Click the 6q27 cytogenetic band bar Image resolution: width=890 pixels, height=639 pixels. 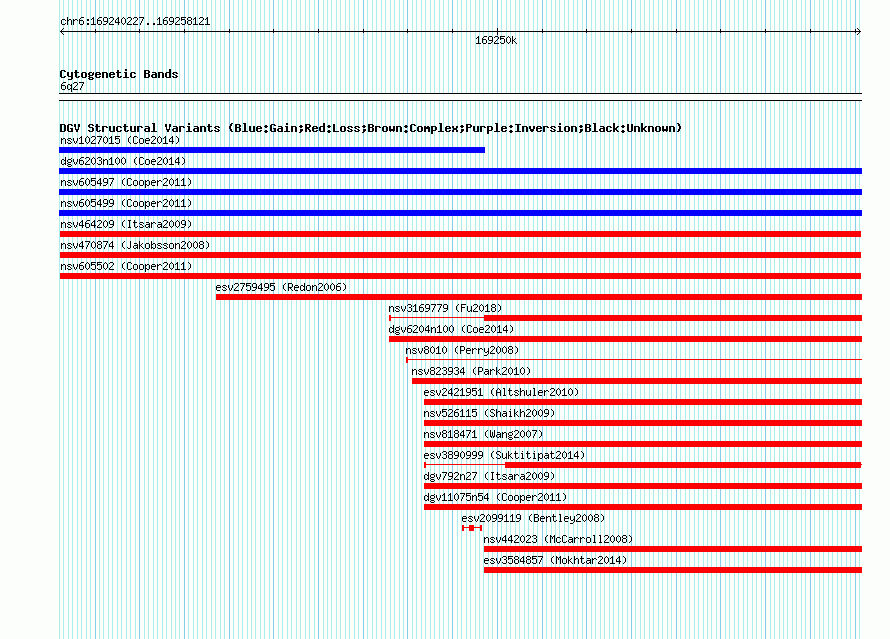460,97
